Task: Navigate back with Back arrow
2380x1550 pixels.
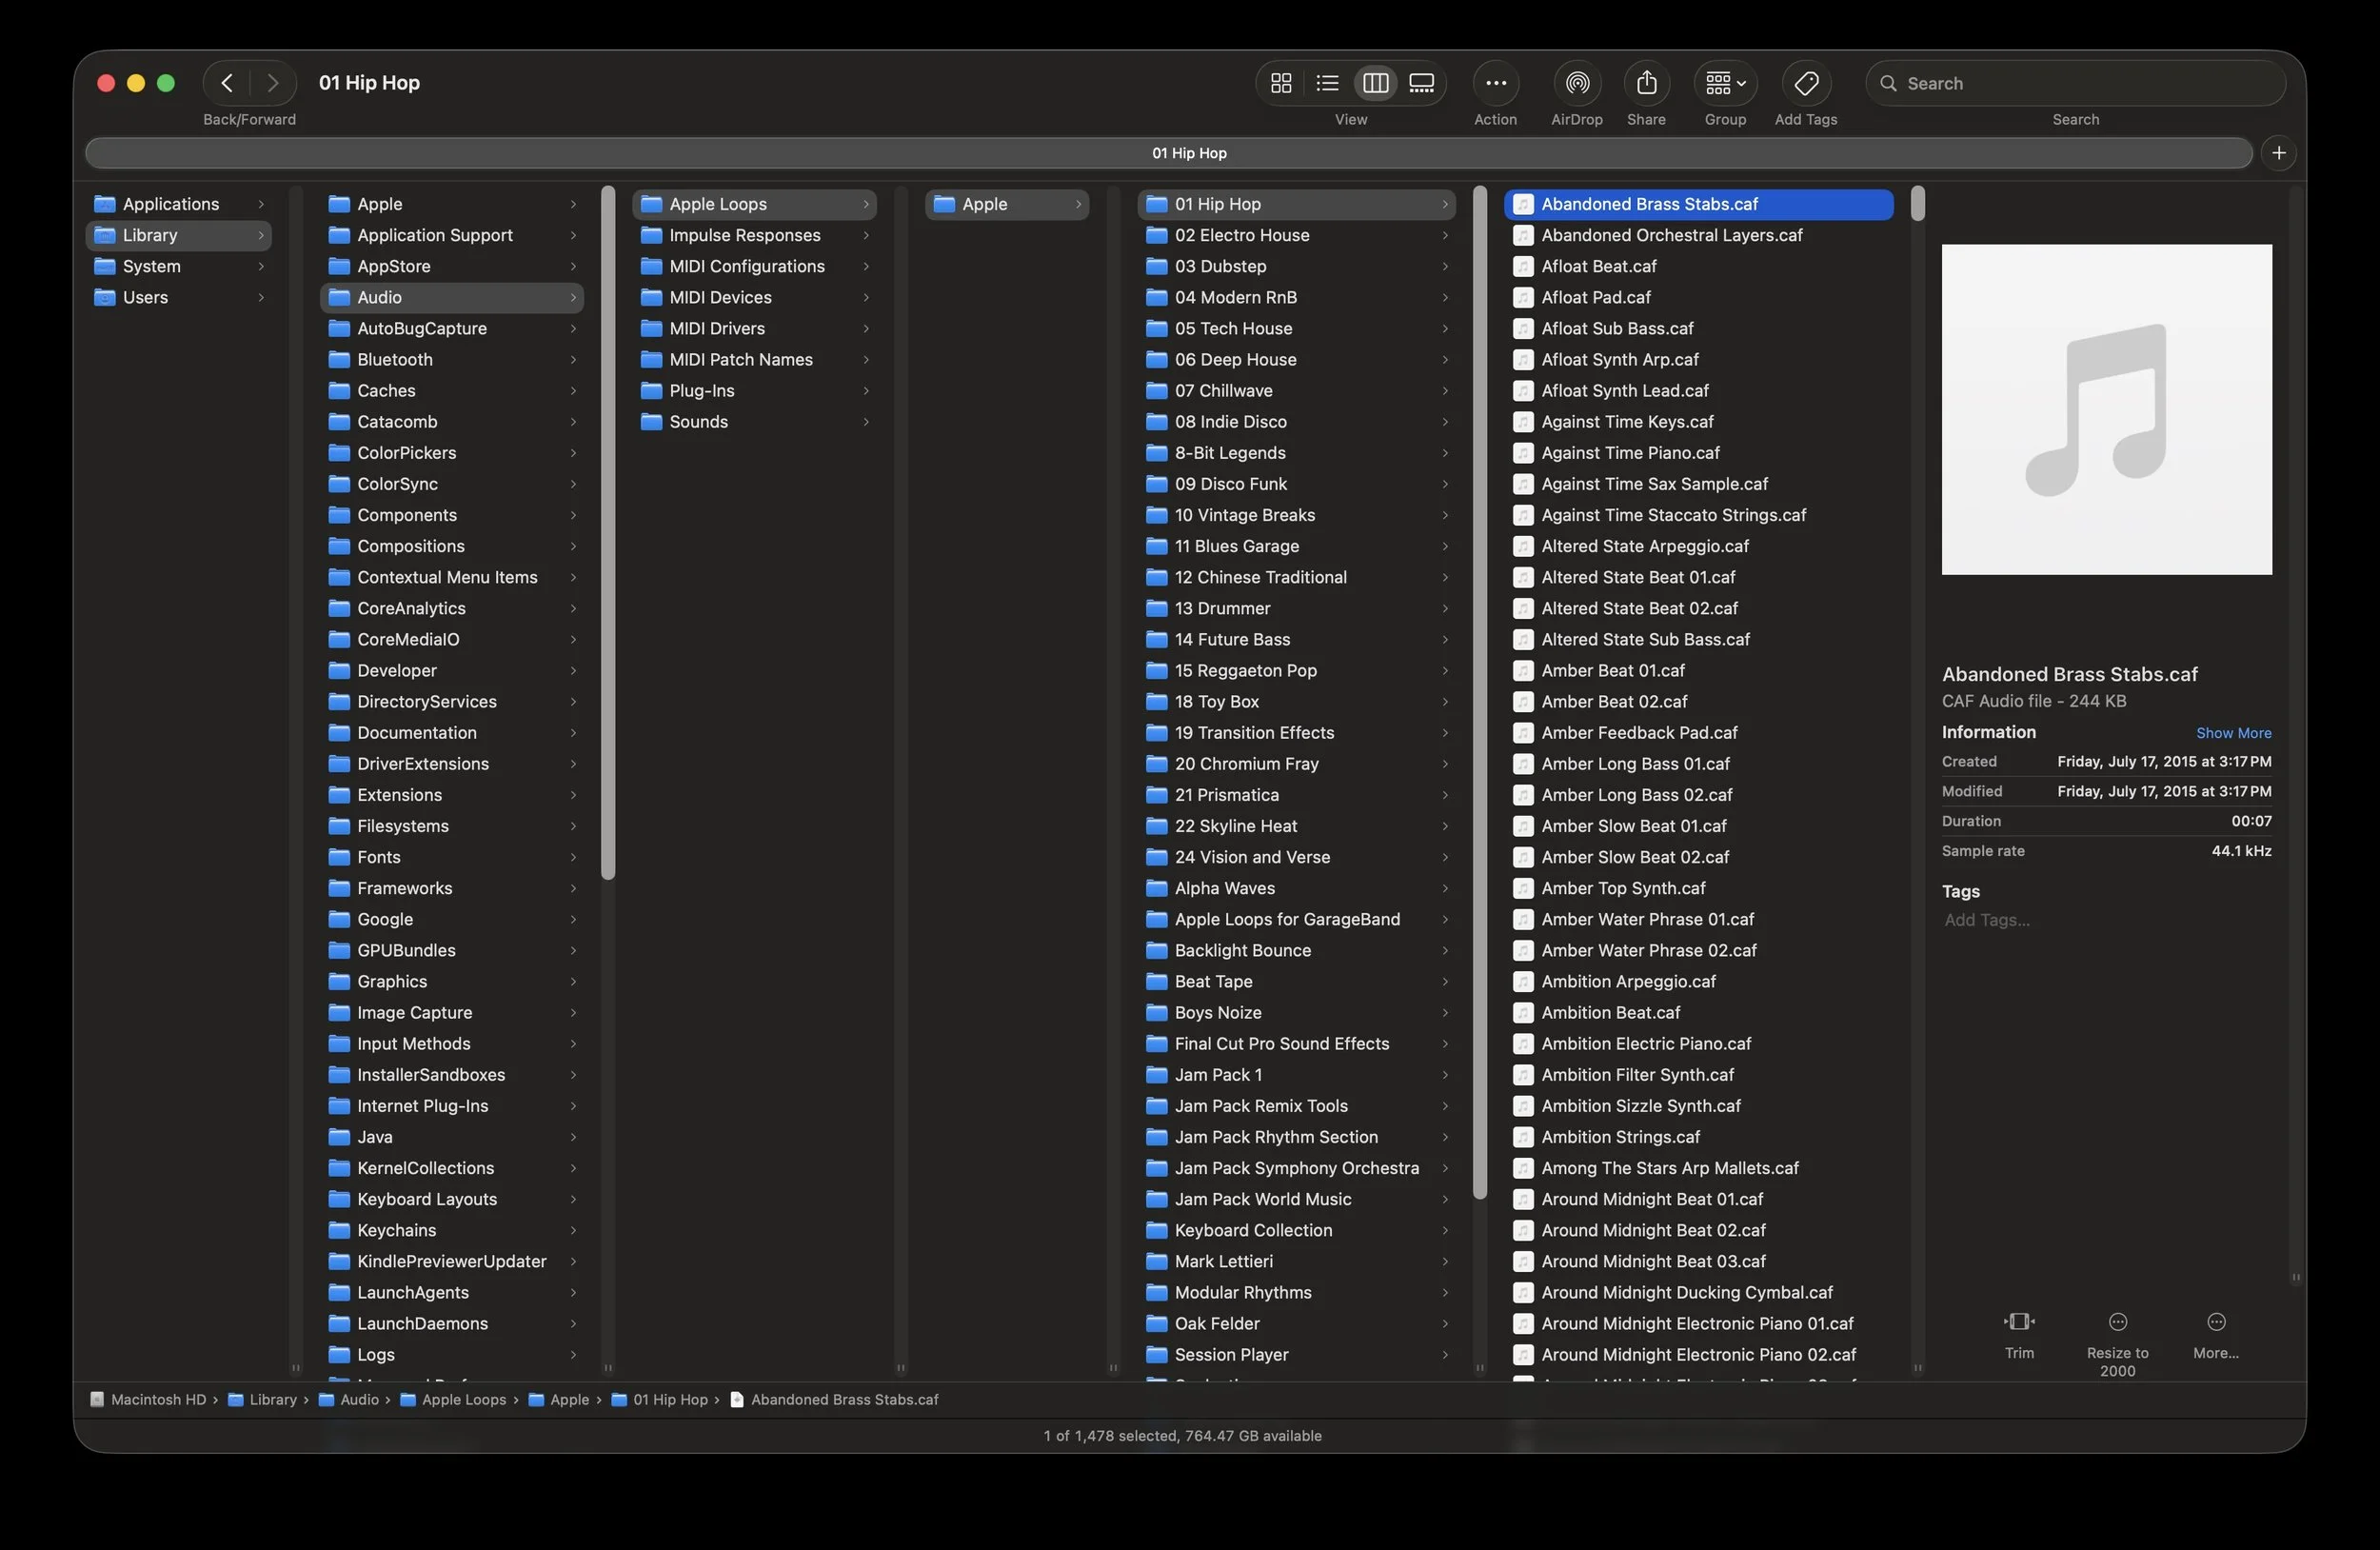Action: (227, 83)
